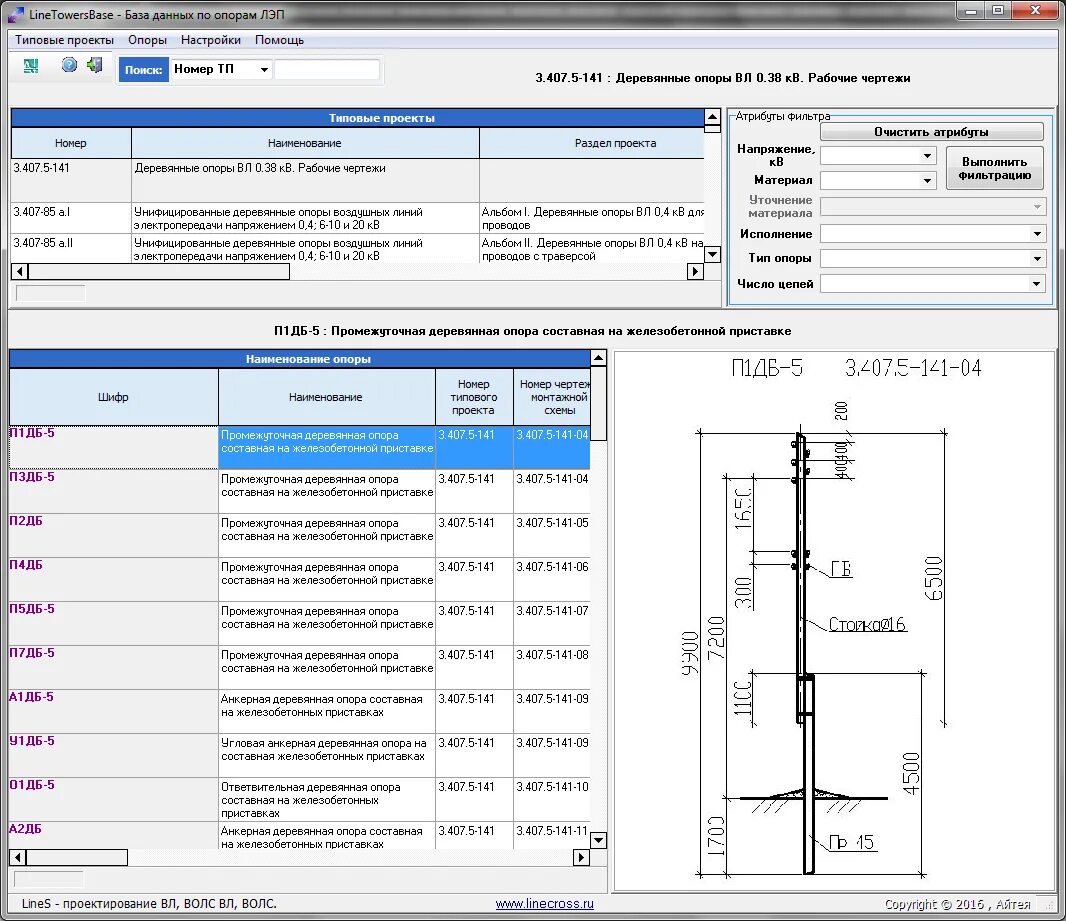Viewport: 1066px width, 921px height.
Task: Click drawing number cell 3.407.5-141-08
Action: coord(551,667)
